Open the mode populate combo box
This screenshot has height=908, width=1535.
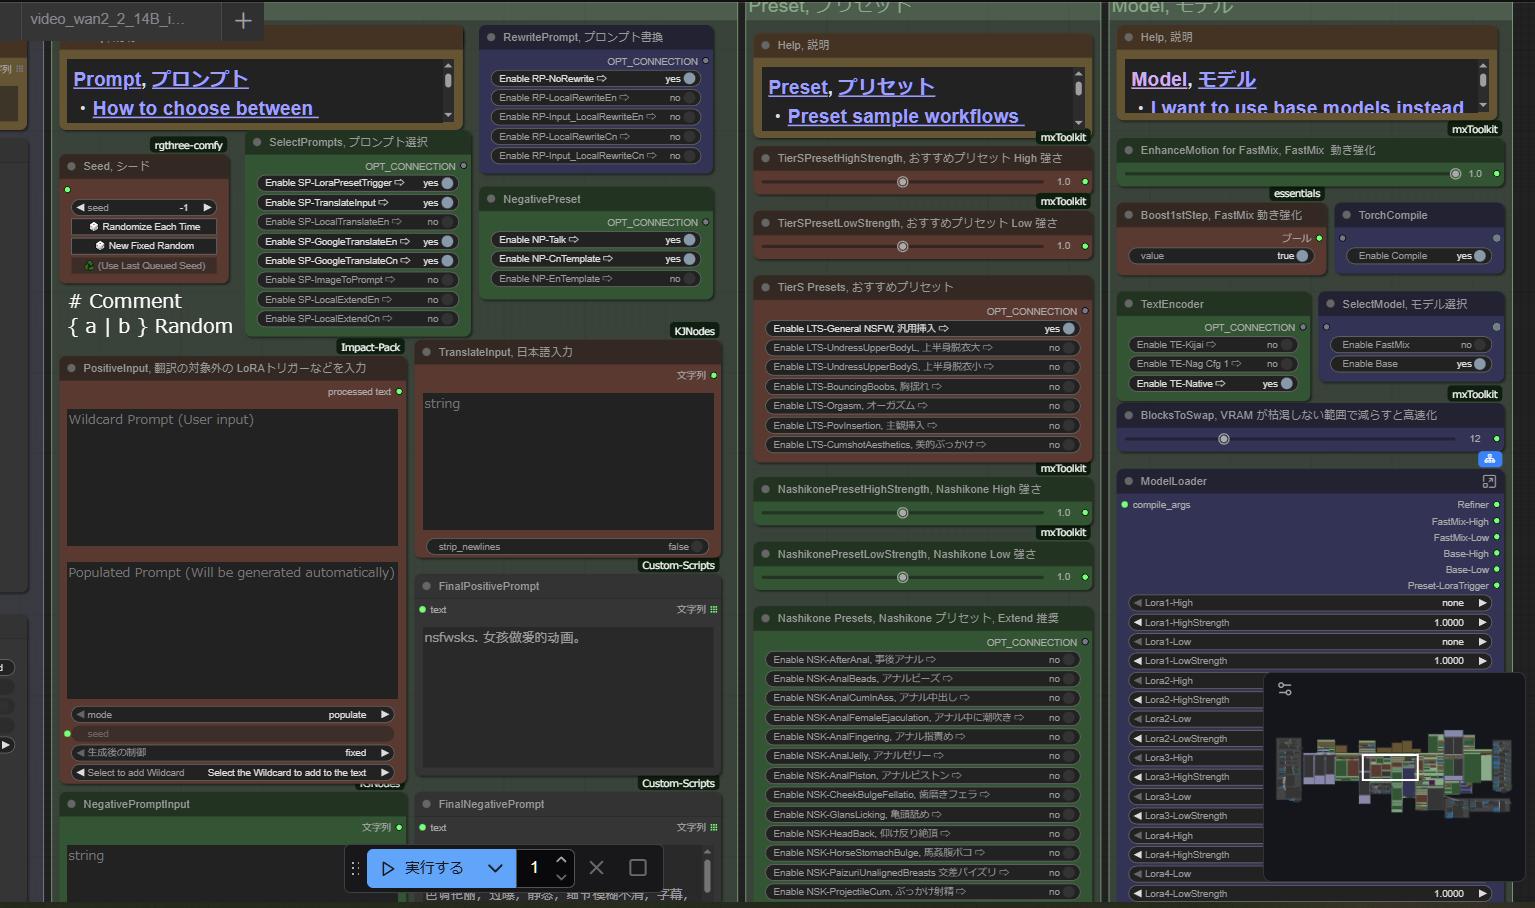click(x=232, y=715)
